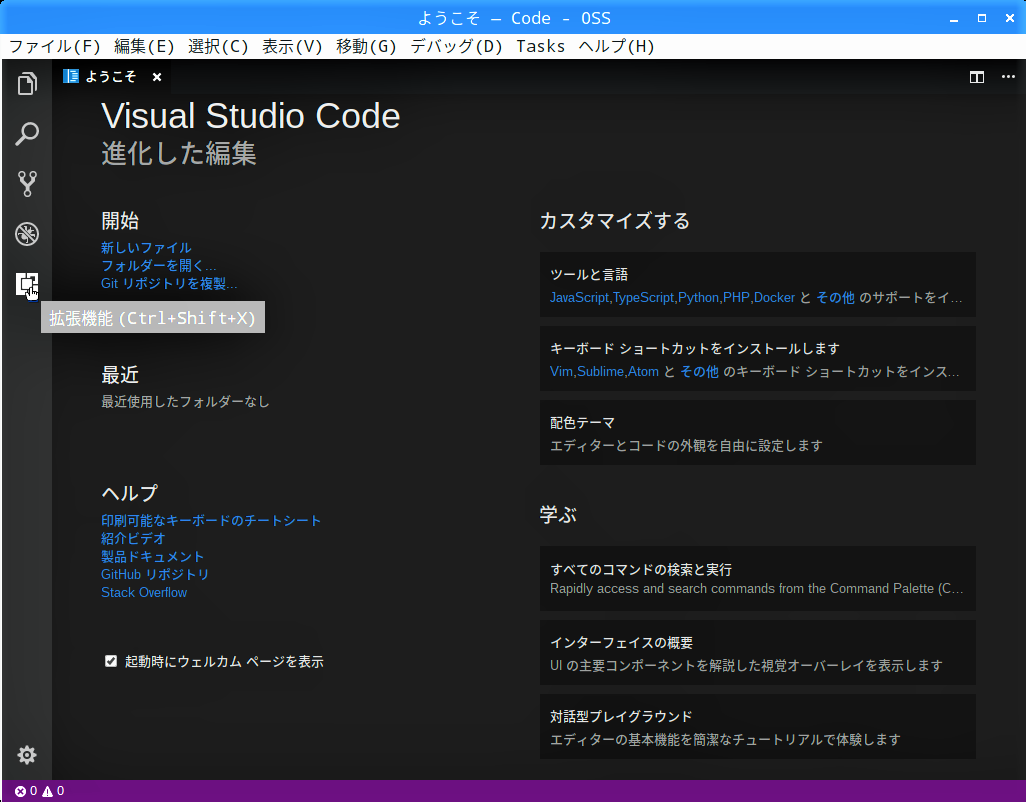
Task: Click the Atom keyboard shortcuts link
Action: tap(643, 372)
